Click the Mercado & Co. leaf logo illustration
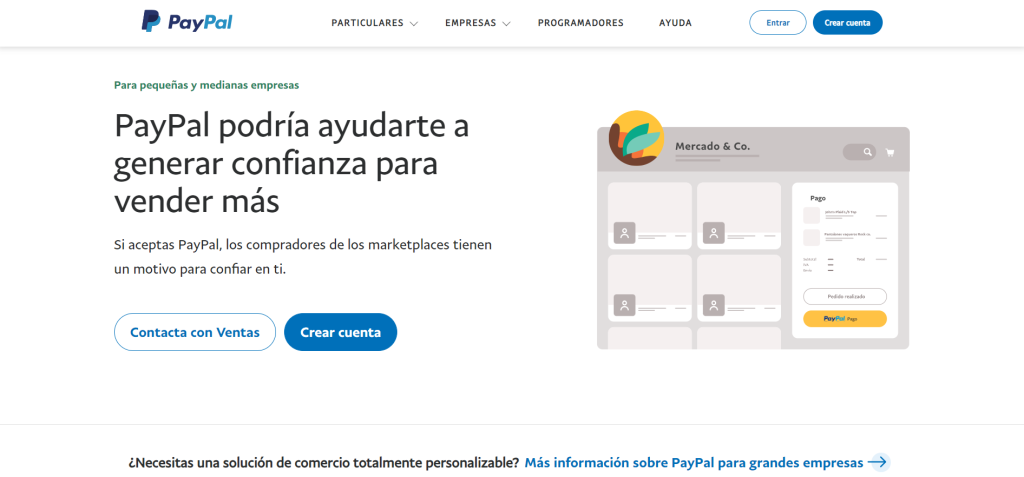The height and width of the screenshot is (477, 1024). pyautogui.click(x=636, y=138)
